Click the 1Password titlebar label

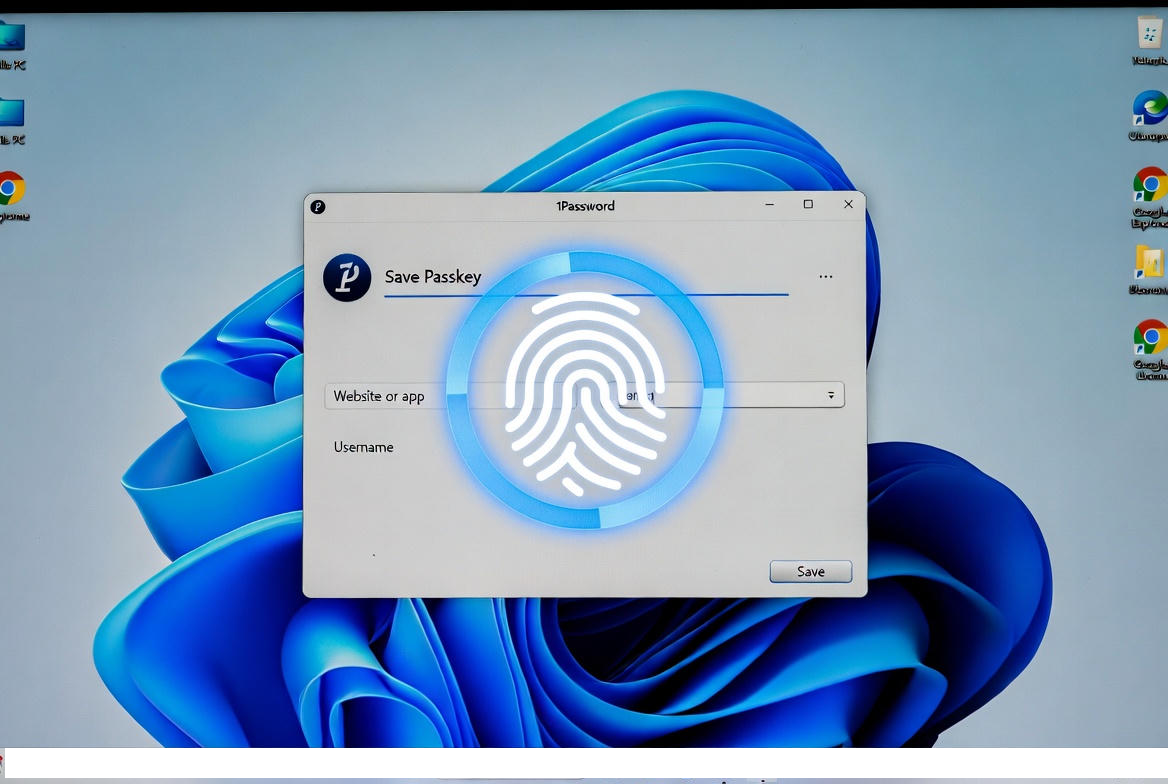tap(585, 206)
